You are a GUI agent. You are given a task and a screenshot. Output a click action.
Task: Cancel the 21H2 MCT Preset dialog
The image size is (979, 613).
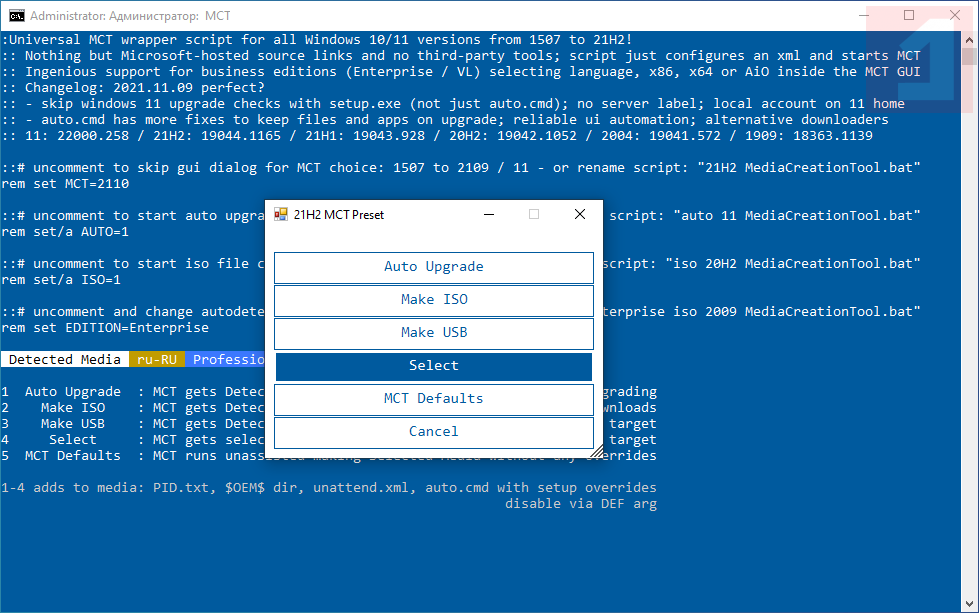(433, 432)
